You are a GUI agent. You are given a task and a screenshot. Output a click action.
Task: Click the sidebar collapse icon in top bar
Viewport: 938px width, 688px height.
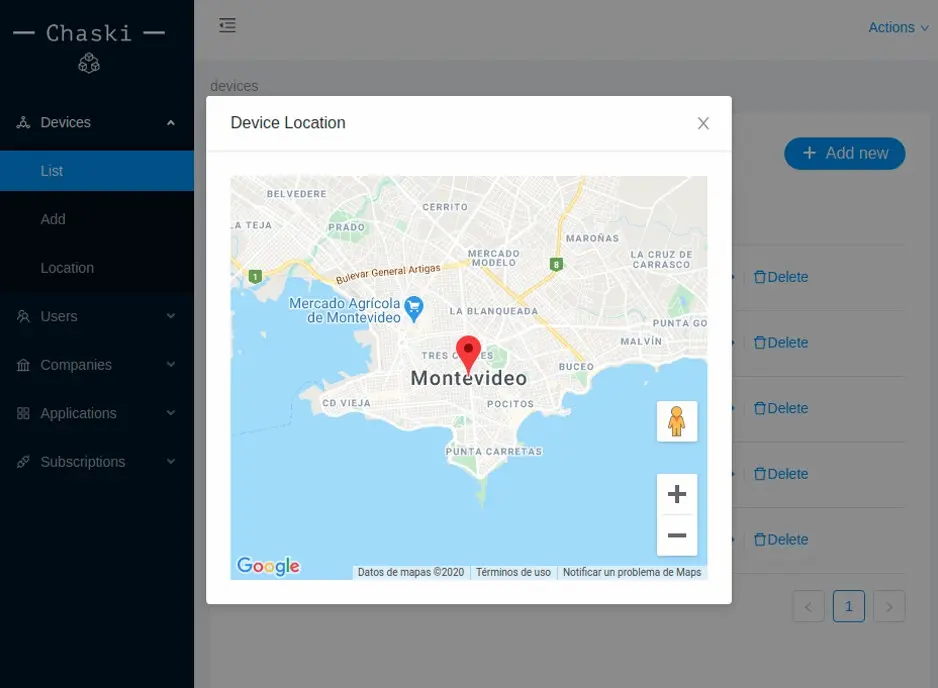pos(227,25)
